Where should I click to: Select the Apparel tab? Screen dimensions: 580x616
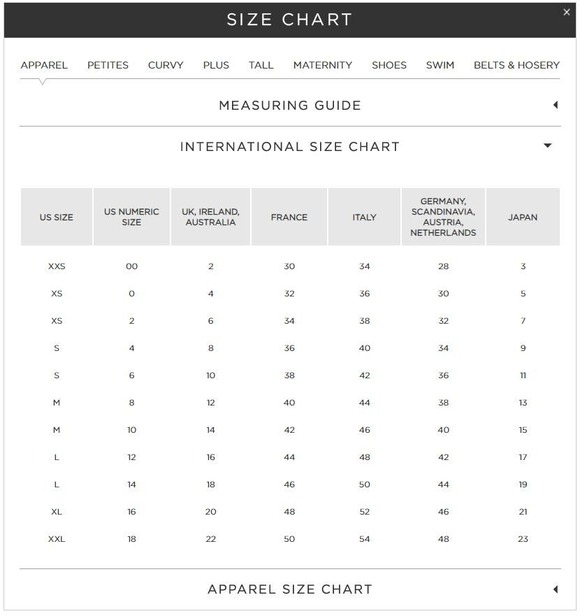coord(44,65)
